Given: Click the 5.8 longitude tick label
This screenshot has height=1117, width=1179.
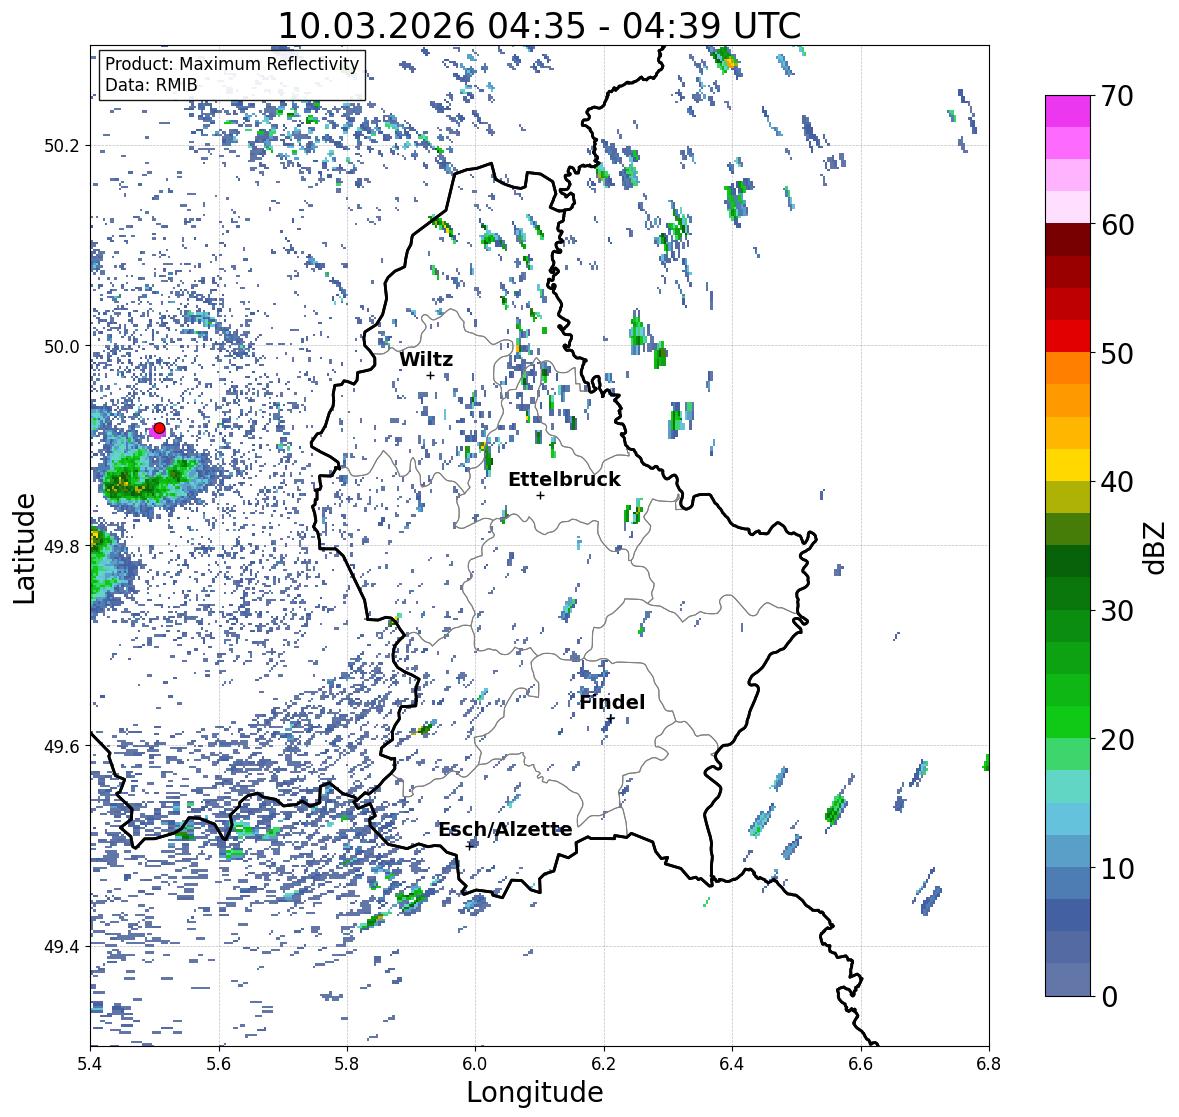Looking at the screenshot, I should (x=347, y=1063).
